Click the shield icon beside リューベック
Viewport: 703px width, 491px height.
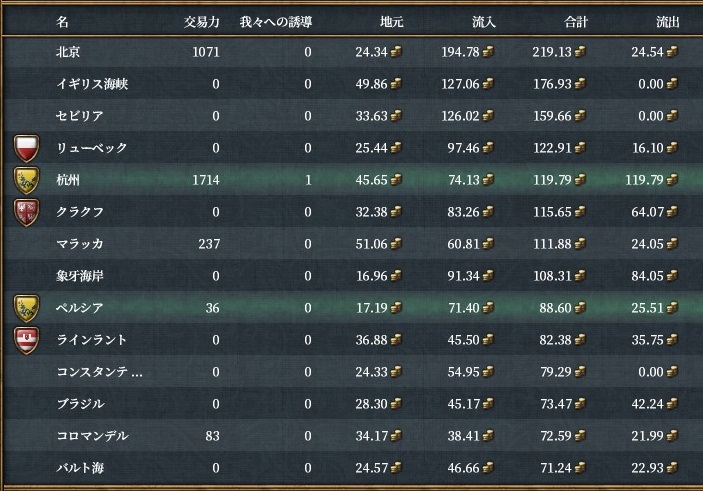(26, 148)
